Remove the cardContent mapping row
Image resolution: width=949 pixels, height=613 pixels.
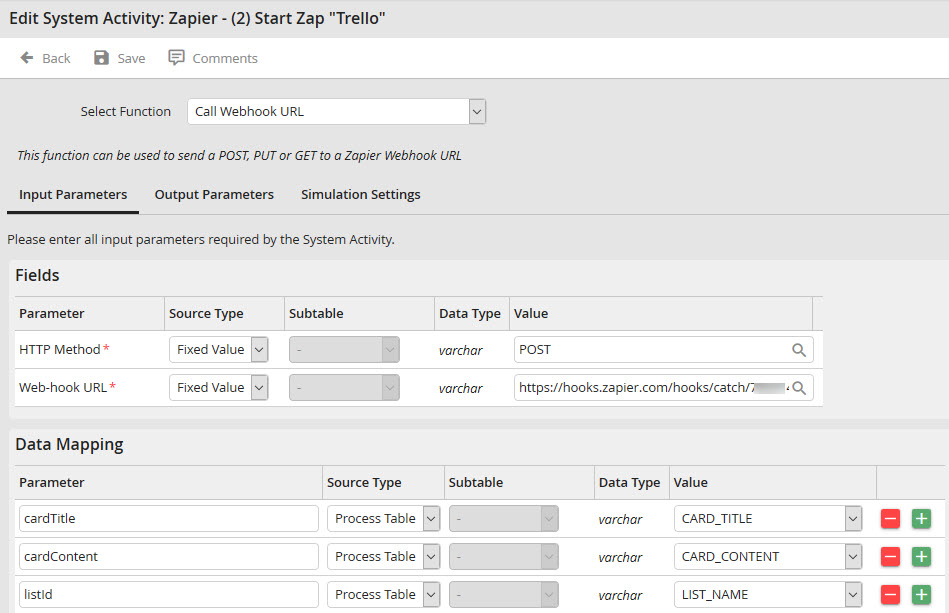(x=890, y=557)
